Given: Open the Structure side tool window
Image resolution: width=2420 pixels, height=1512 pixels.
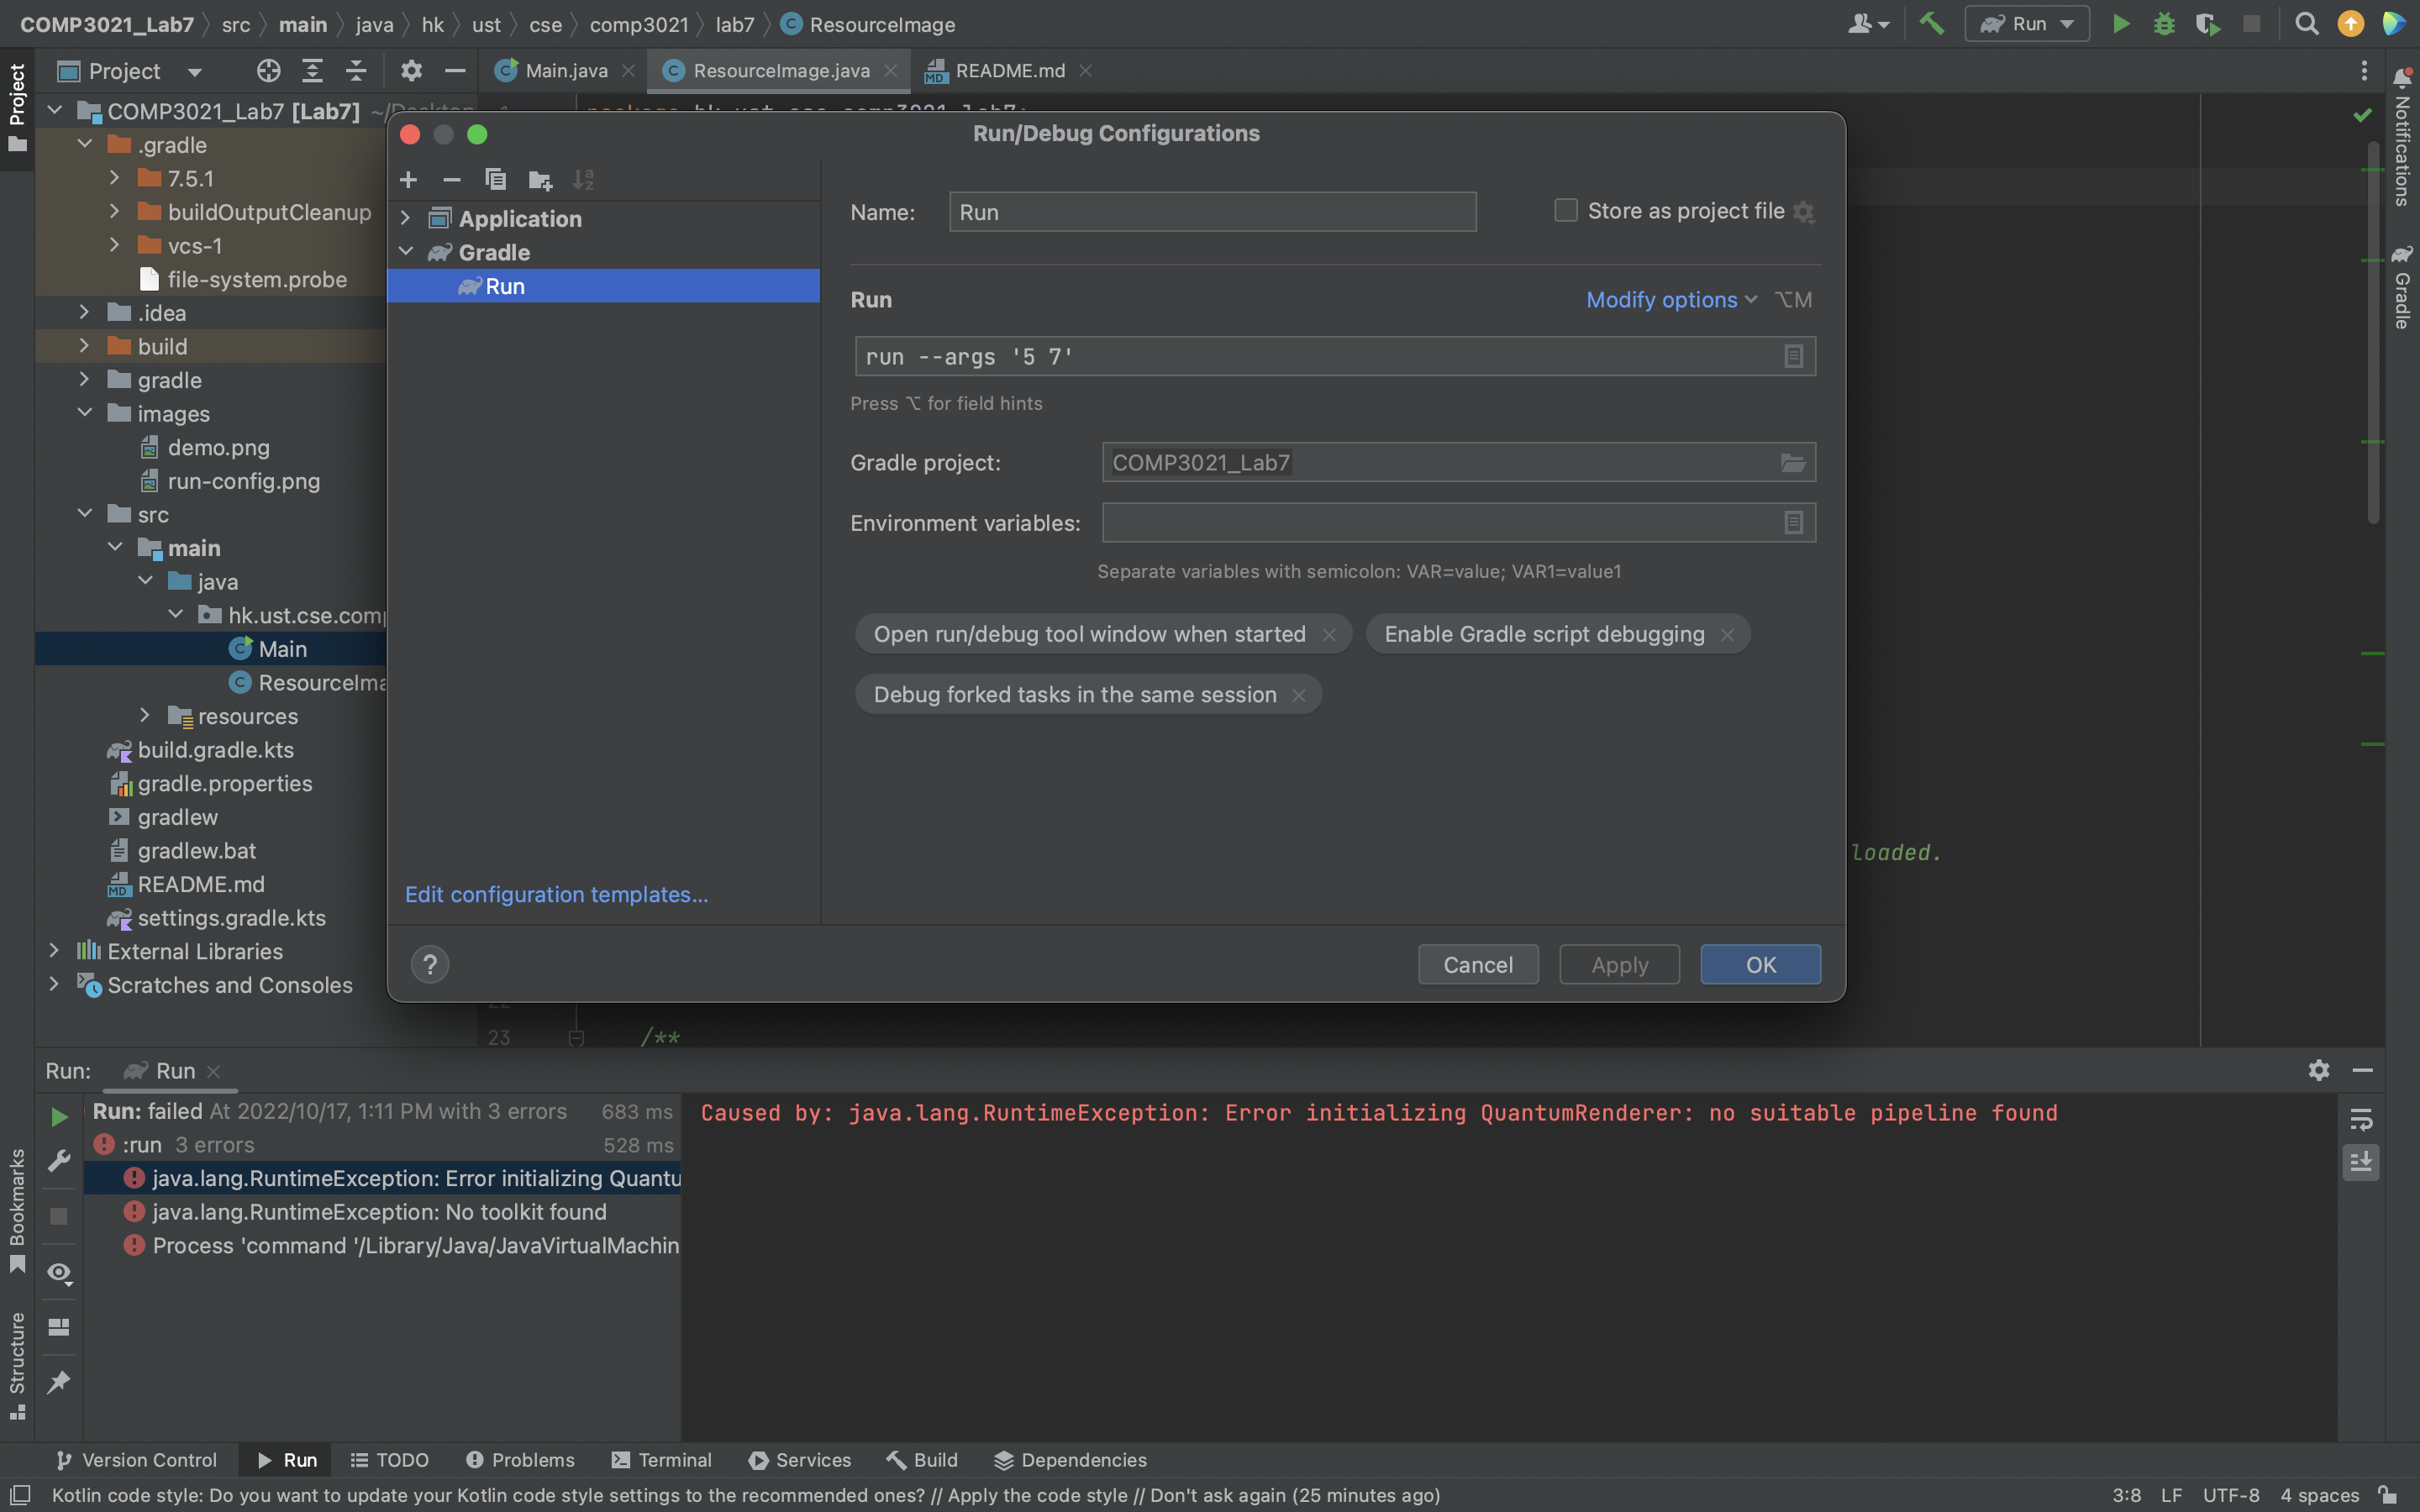Looking at the screenshot, I should (x=17, y=1364).
